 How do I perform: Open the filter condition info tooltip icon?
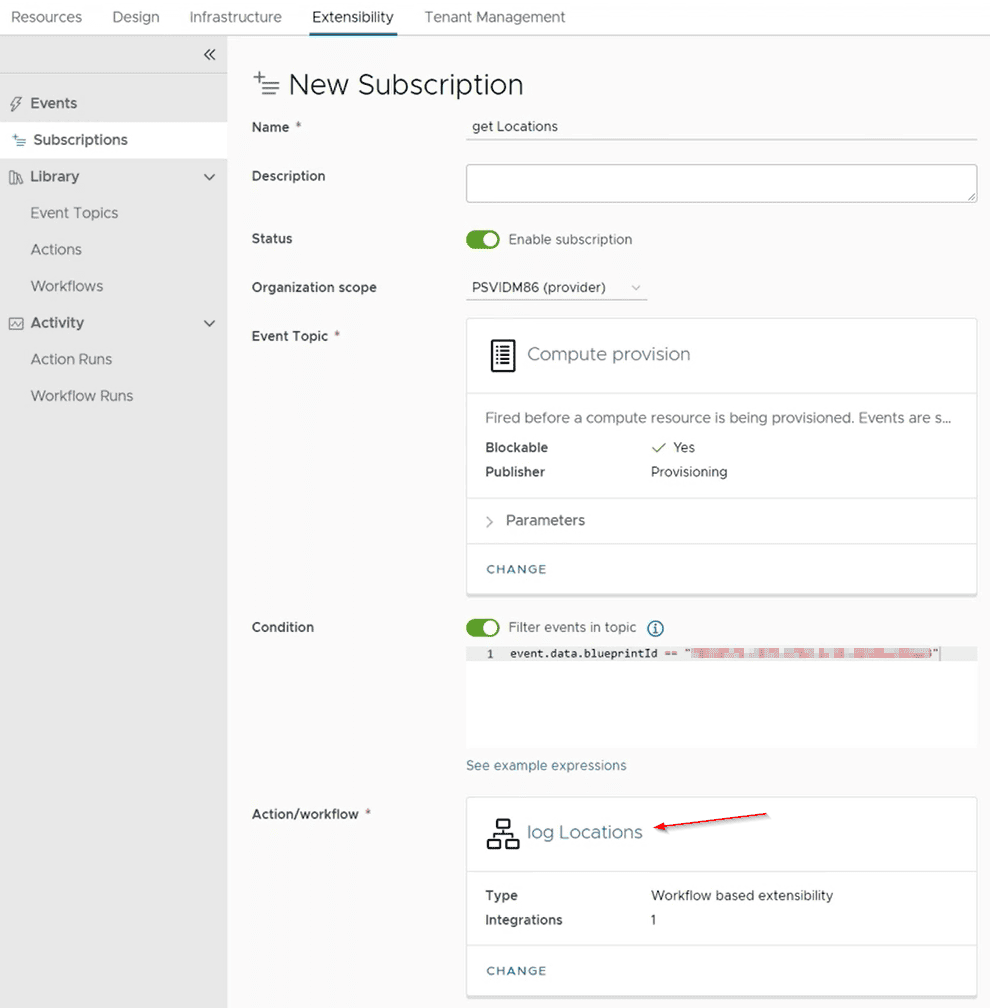point(655,628)
